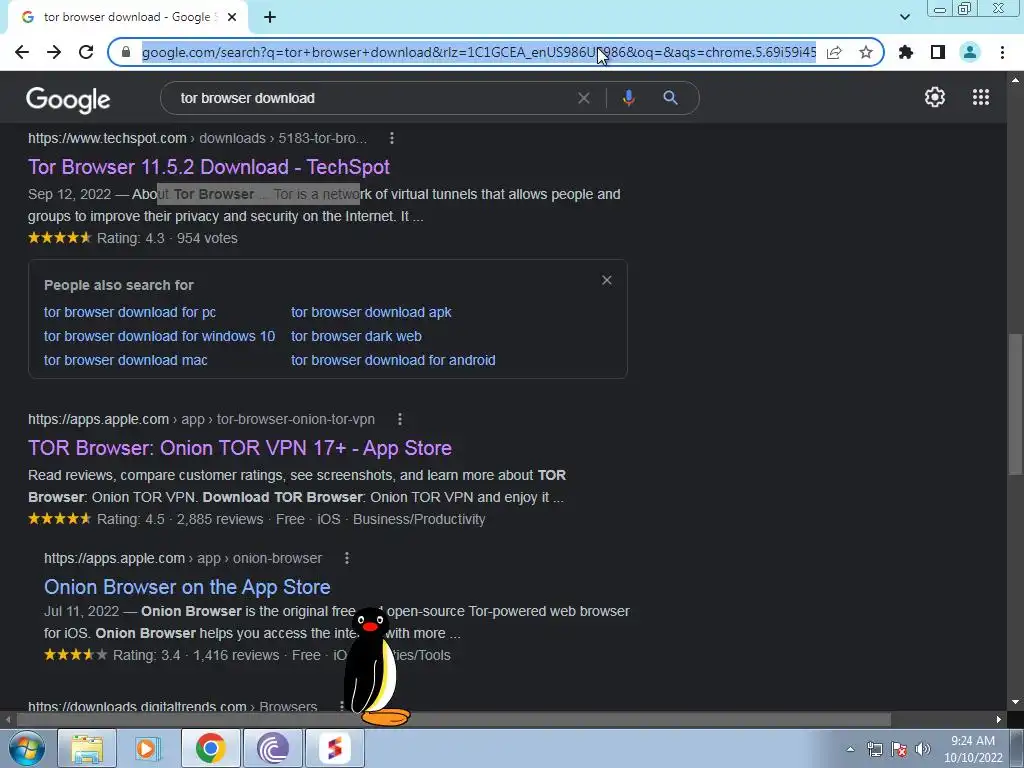Viewport: 1024px width, 768px height.
Task: Open the network status tray icon
Action: (x=874, y=749)
